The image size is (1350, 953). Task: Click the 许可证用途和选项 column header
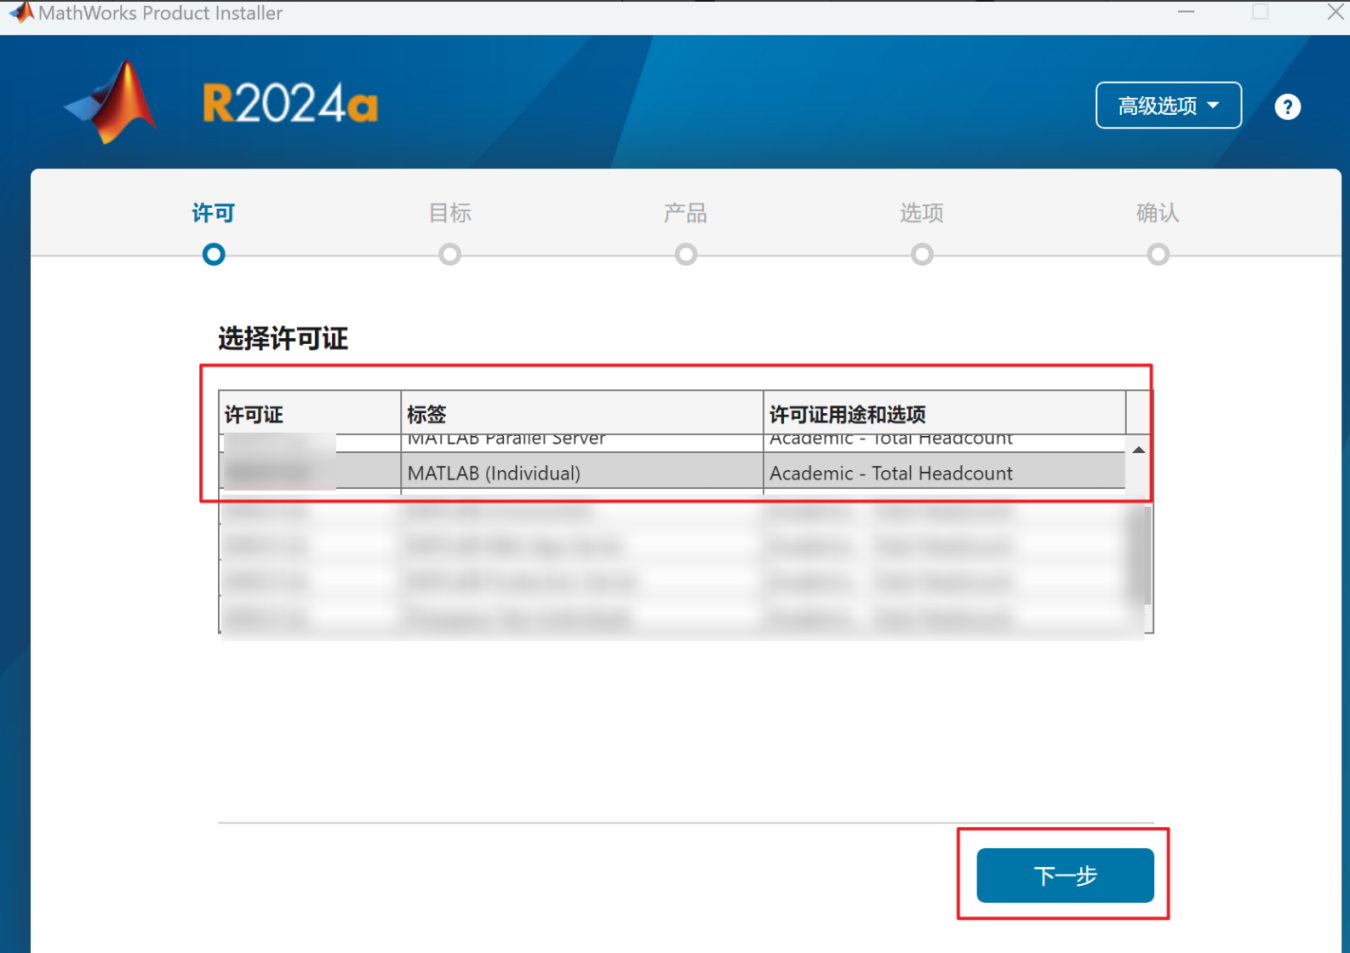943,414
